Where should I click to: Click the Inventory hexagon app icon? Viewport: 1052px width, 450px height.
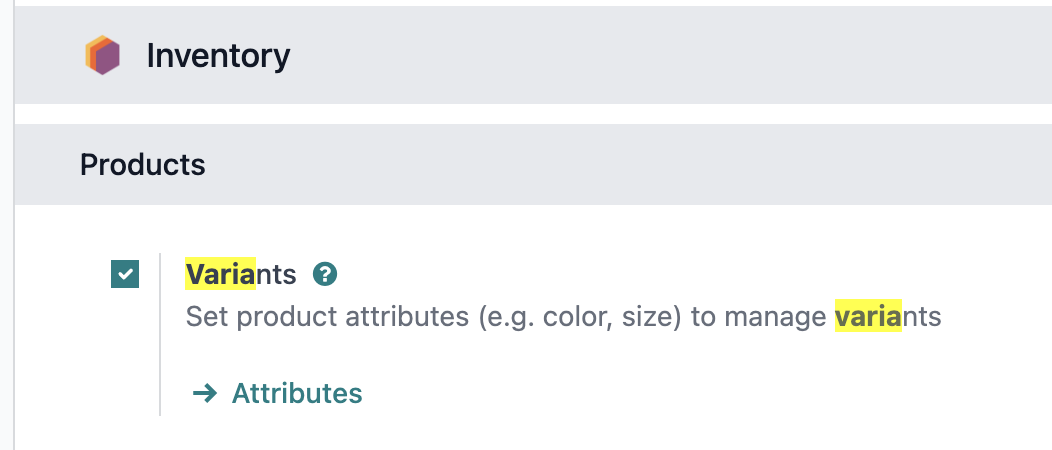pos(103,55)
